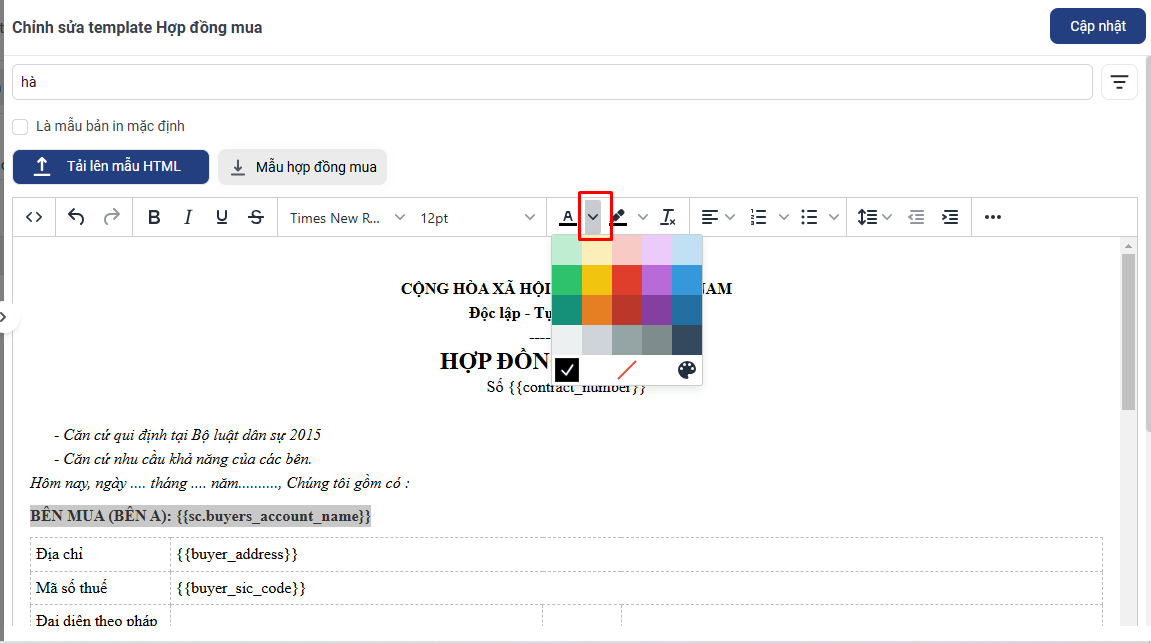Open the custom color palette icon

(686, 370)
